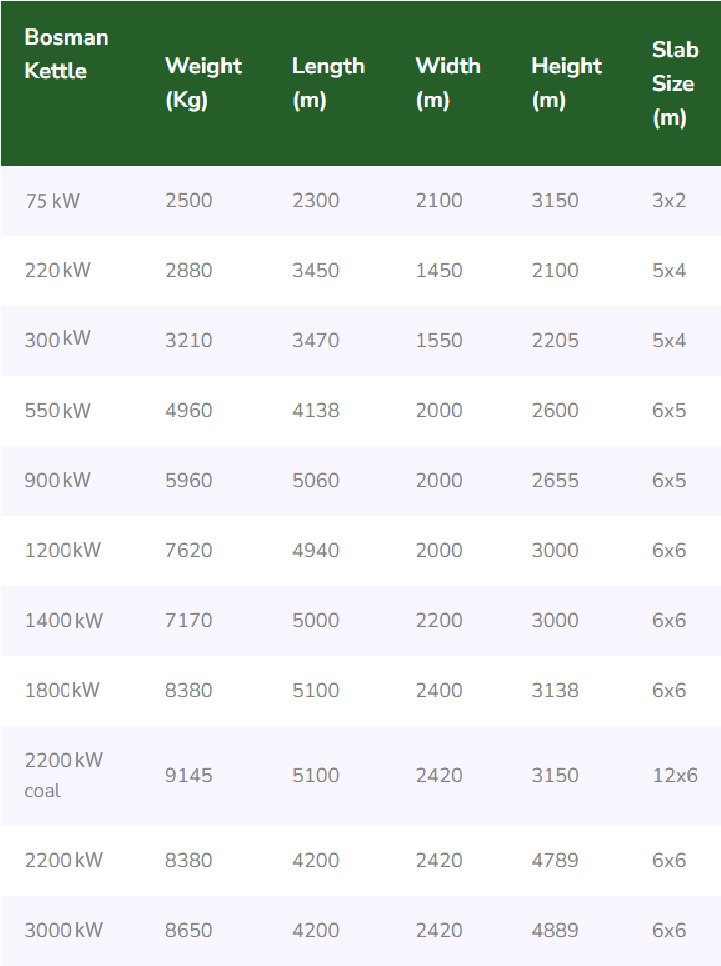This screenshot has height=966, width=721.
Task: Select the Height (m) header cell
Action: pyautogui.click(x=566, y=83)
